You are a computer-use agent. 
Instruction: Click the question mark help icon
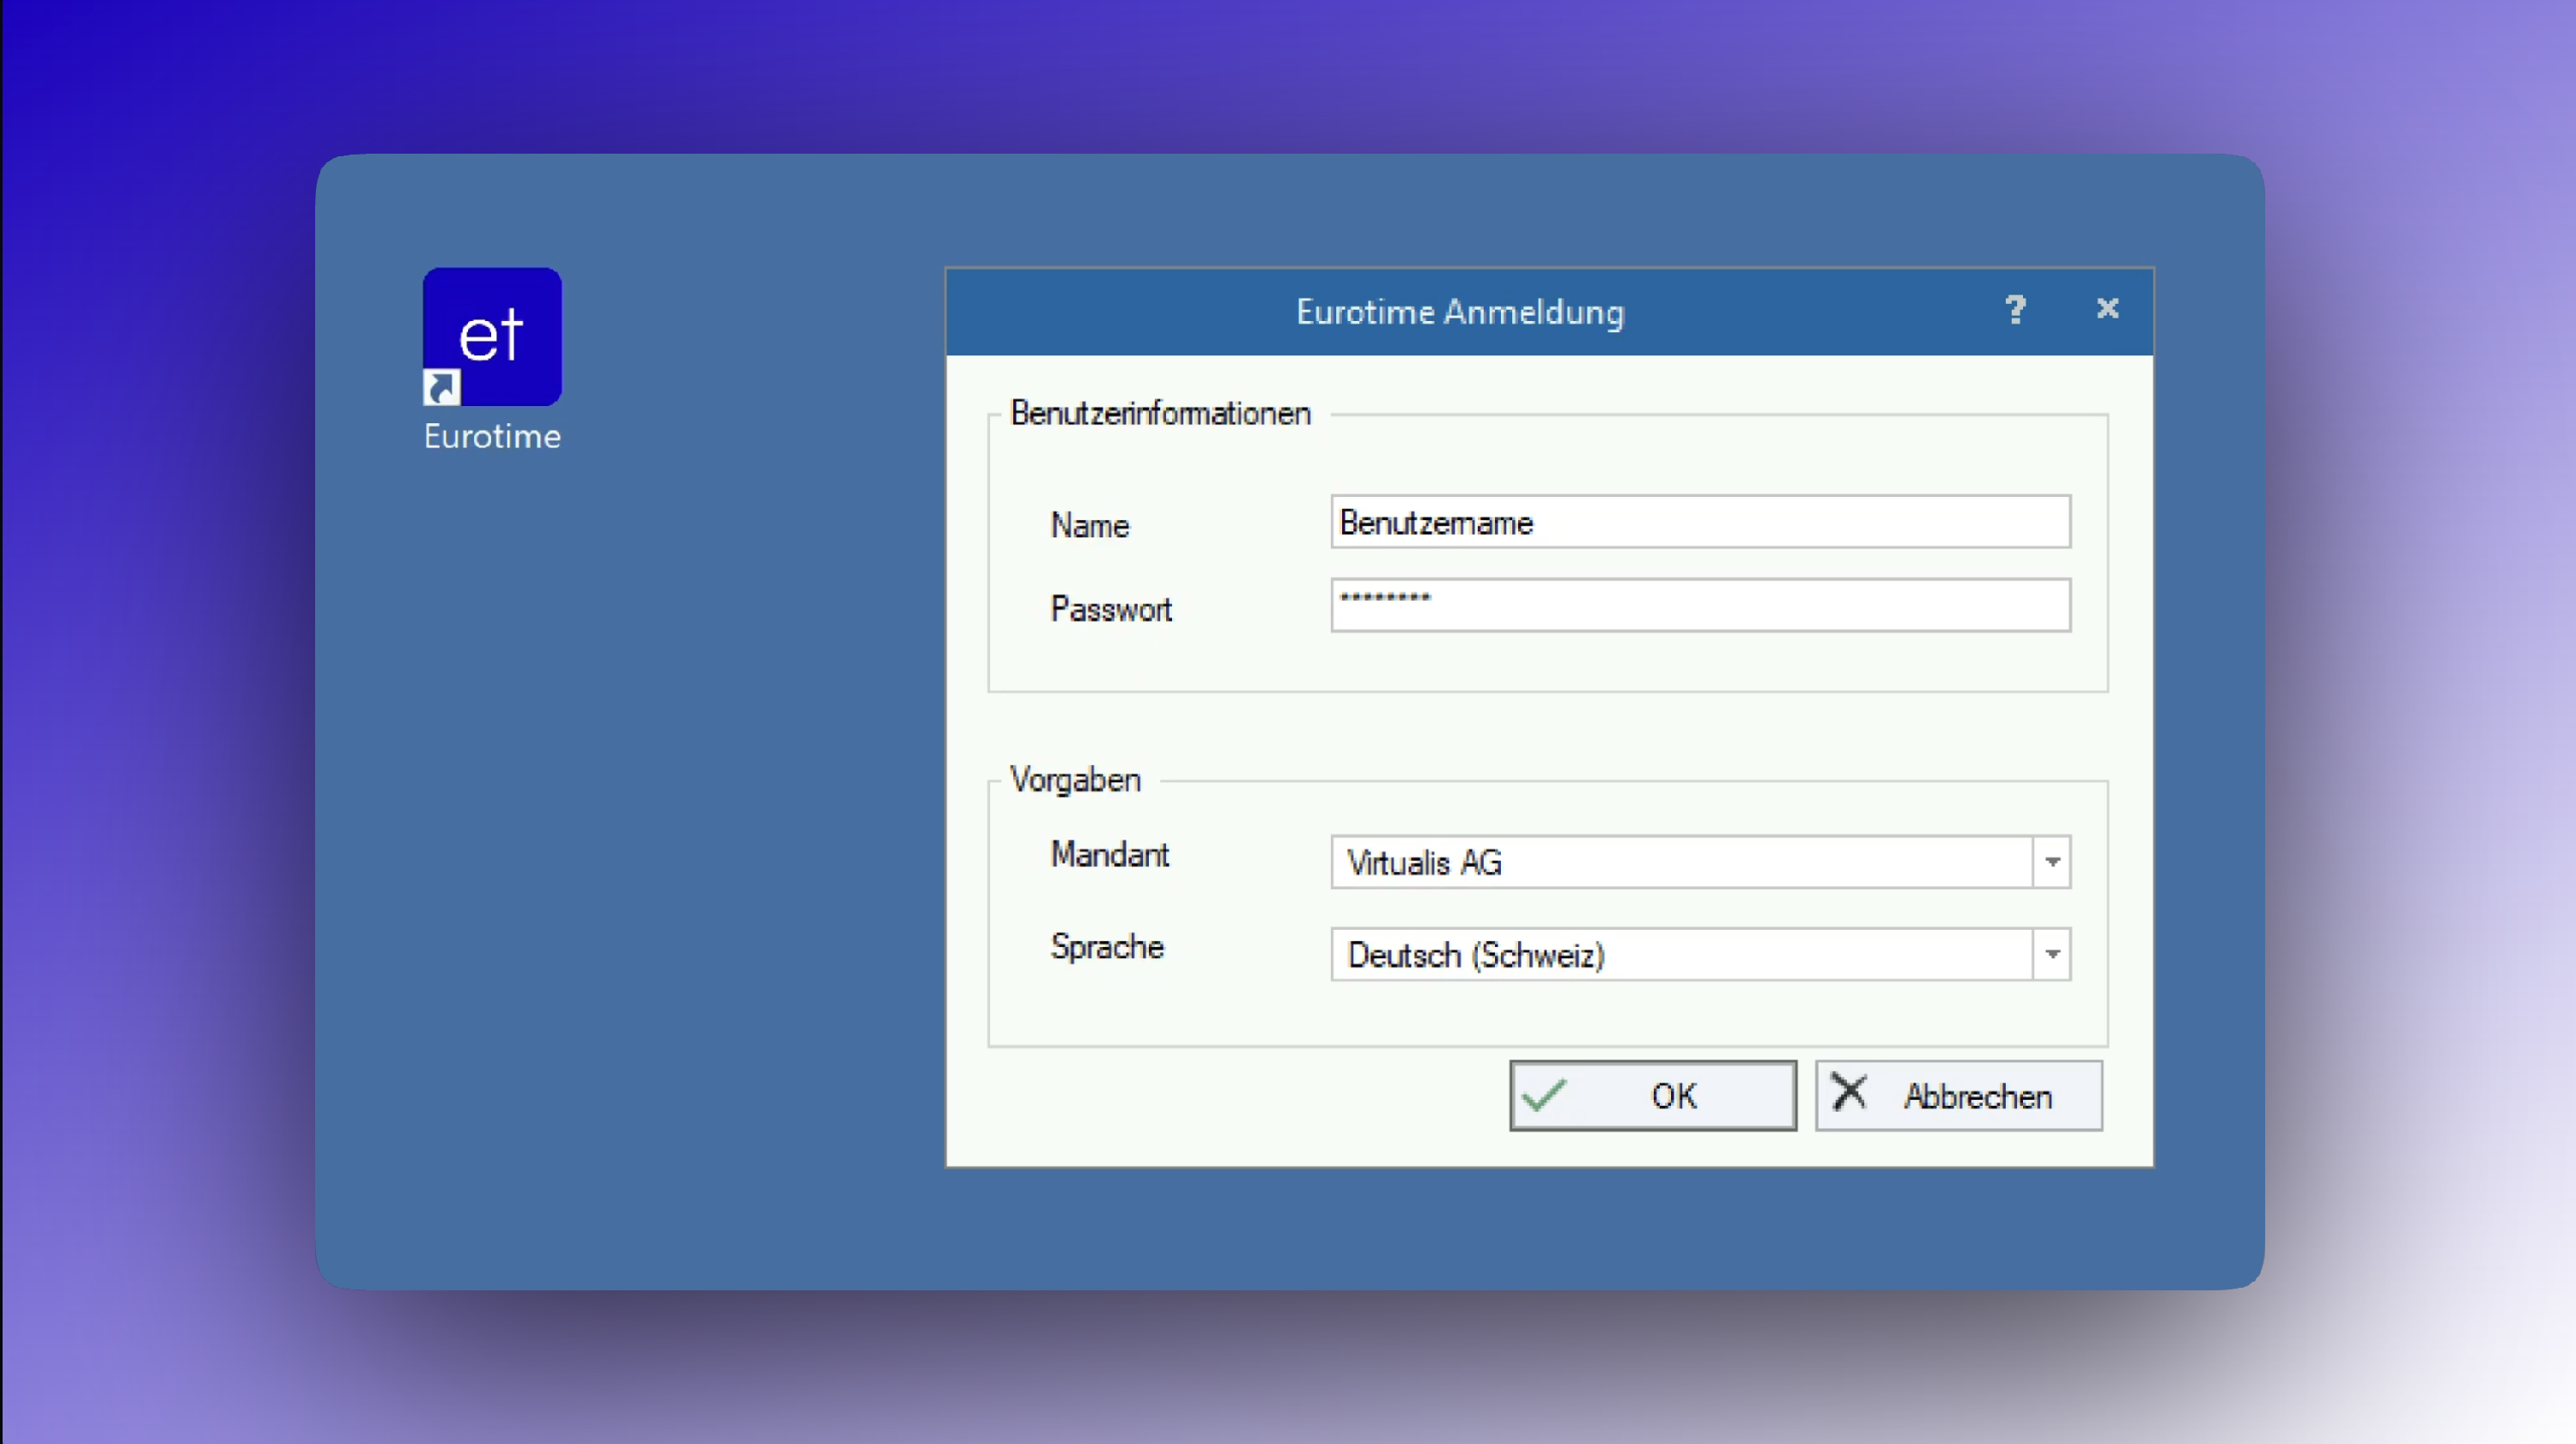click(x=2015, y=309)
